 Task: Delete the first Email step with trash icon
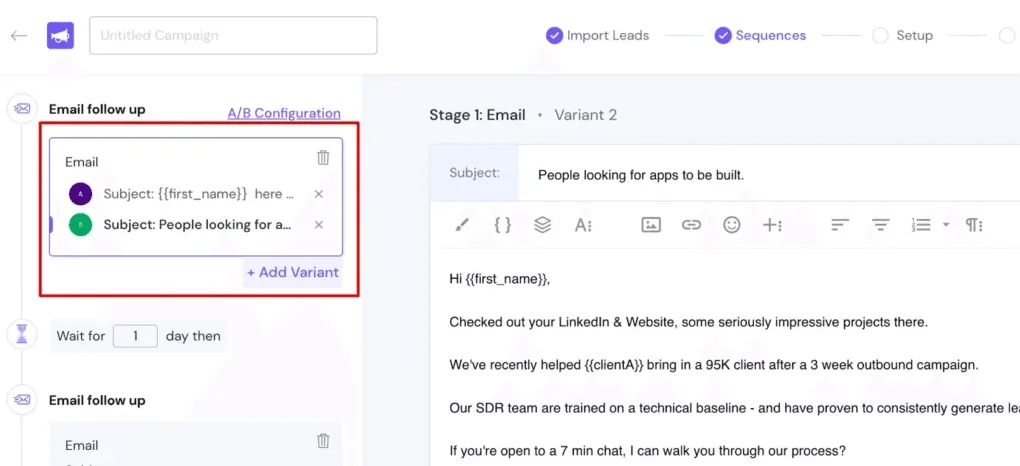click(323, 158)
